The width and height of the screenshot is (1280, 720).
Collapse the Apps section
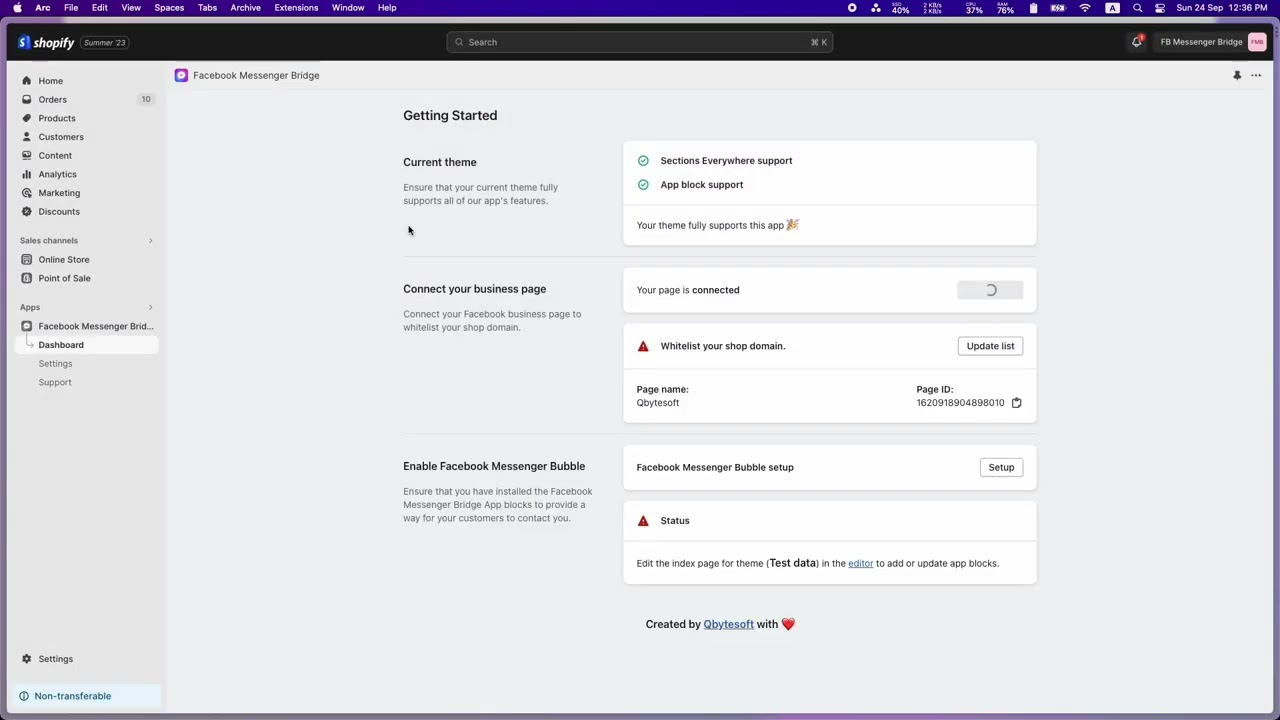point(150,307)
